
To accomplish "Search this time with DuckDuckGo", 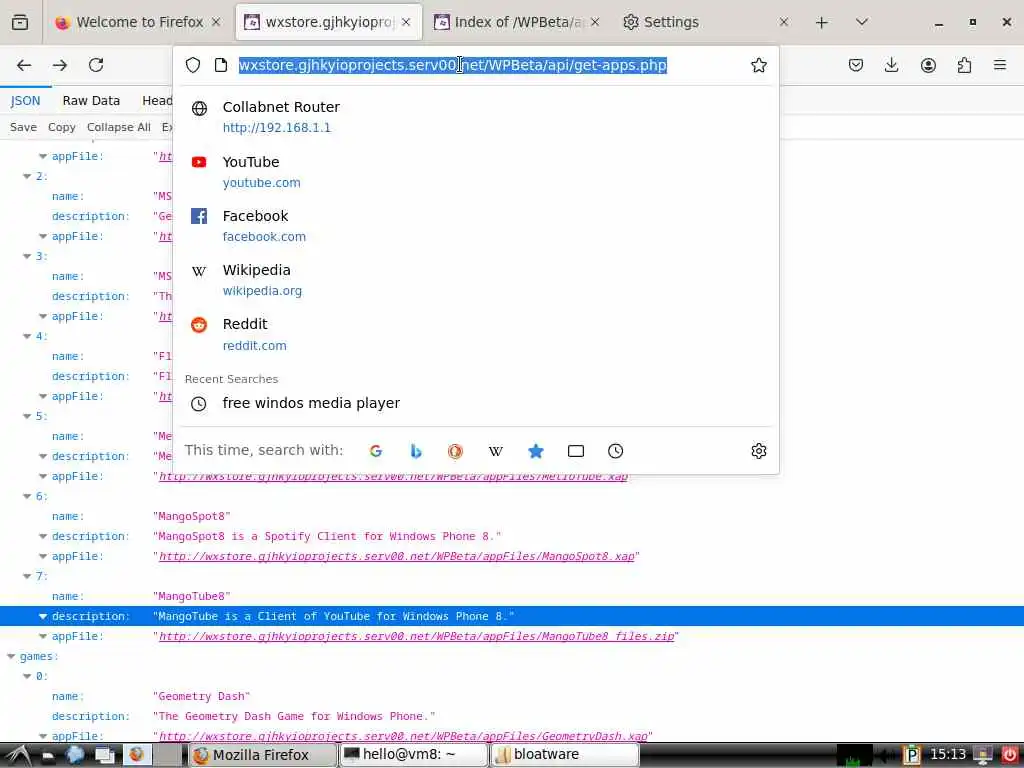I will coord(455,451).
